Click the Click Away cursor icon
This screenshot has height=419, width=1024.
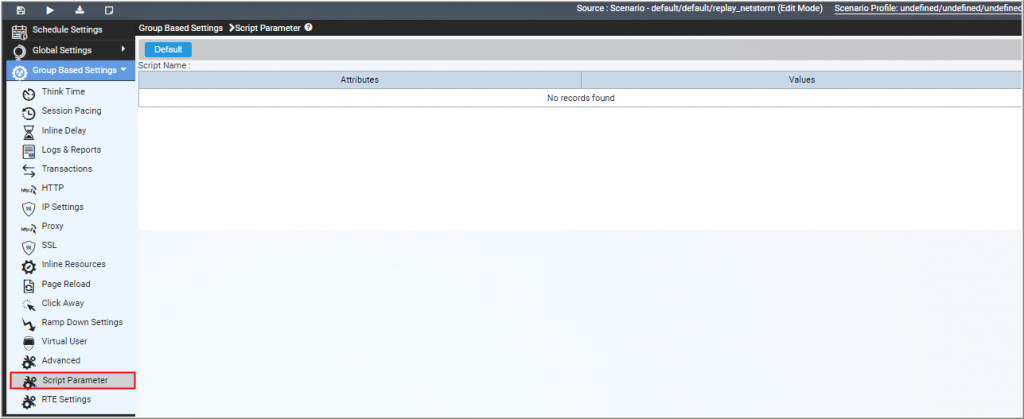(x=28, y=305)
